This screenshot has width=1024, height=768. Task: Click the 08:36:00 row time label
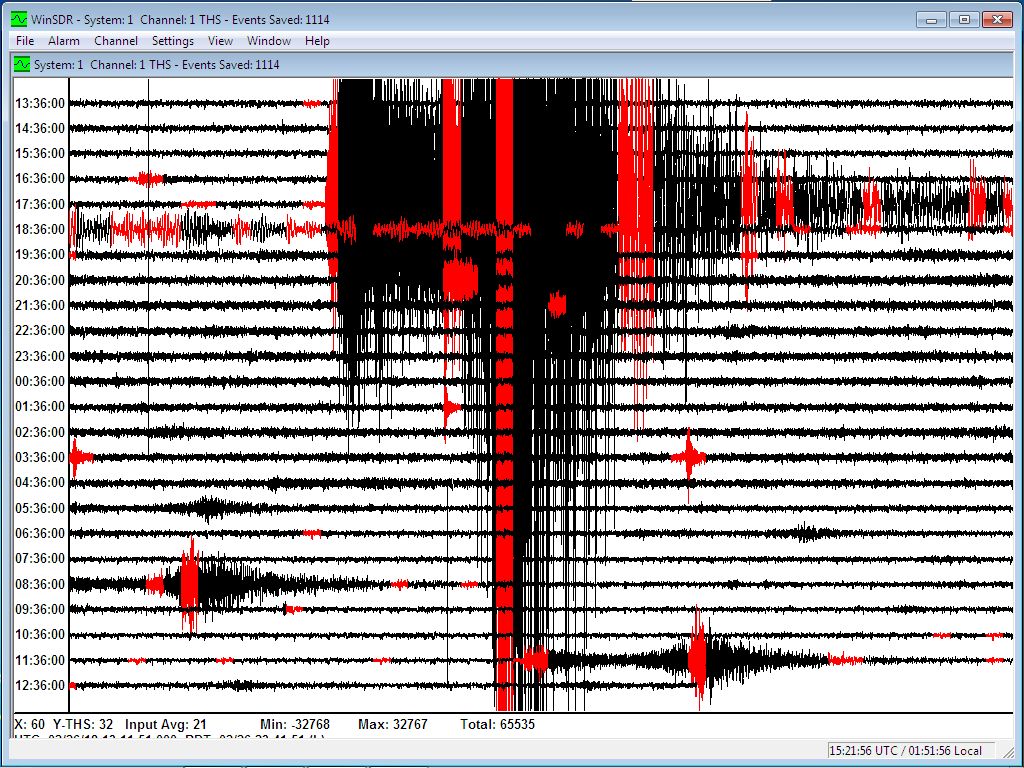40,584
